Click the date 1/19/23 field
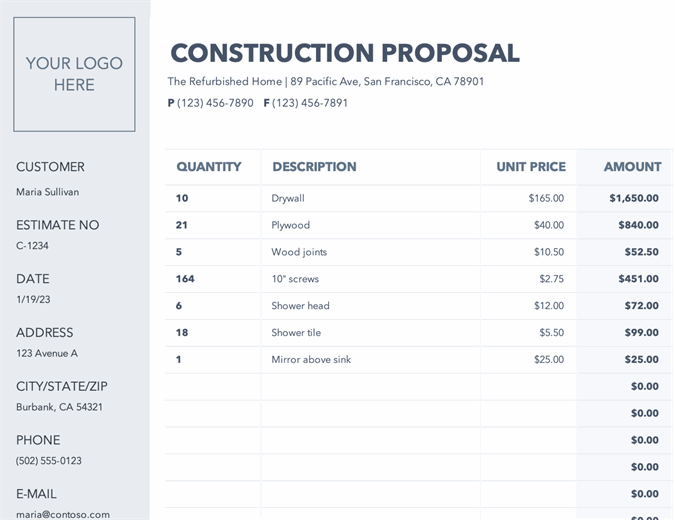 coord(32,299)
